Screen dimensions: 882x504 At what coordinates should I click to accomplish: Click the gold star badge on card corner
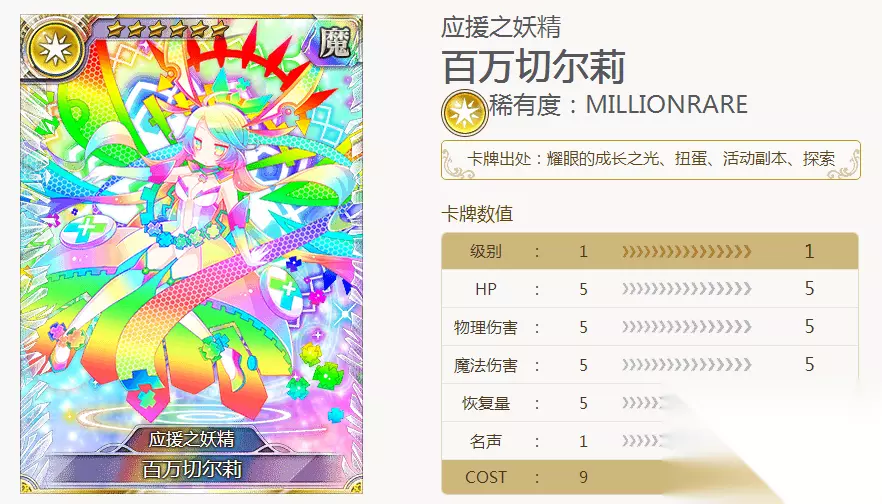tap(55, 50)
